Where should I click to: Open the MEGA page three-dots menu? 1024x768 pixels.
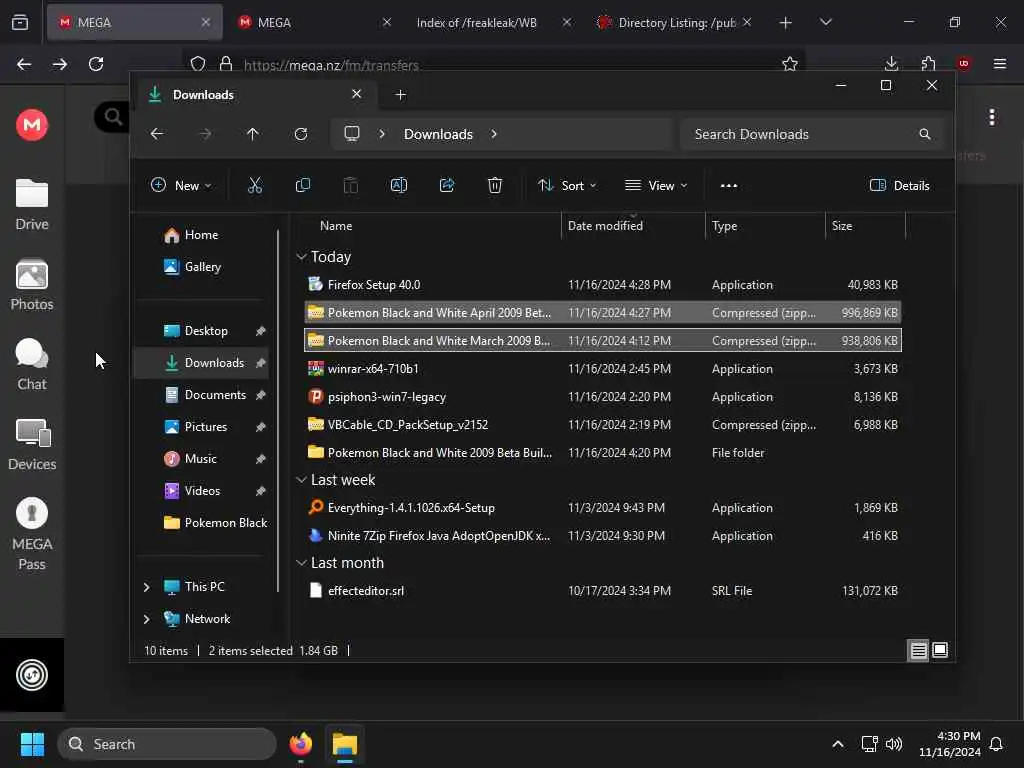(991, 117)
